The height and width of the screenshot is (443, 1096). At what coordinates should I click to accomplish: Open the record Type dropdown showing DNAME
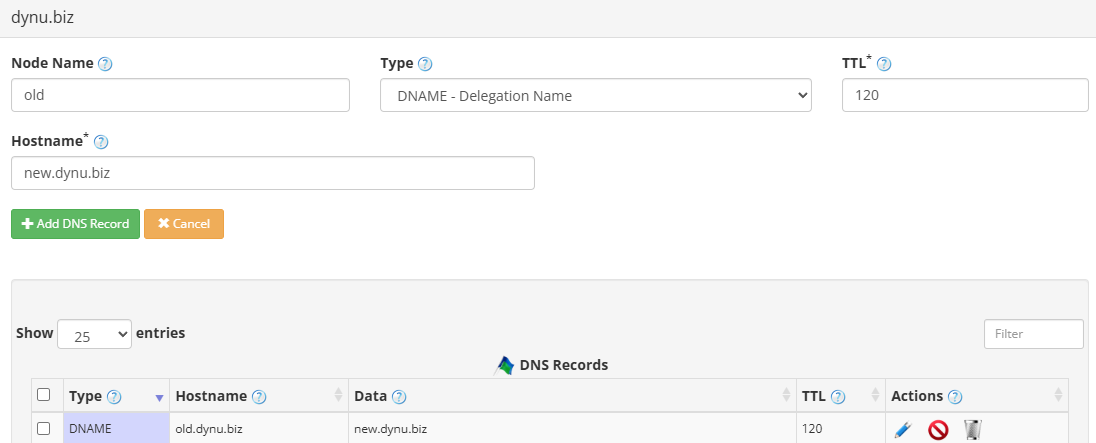[x=596, y=95]
